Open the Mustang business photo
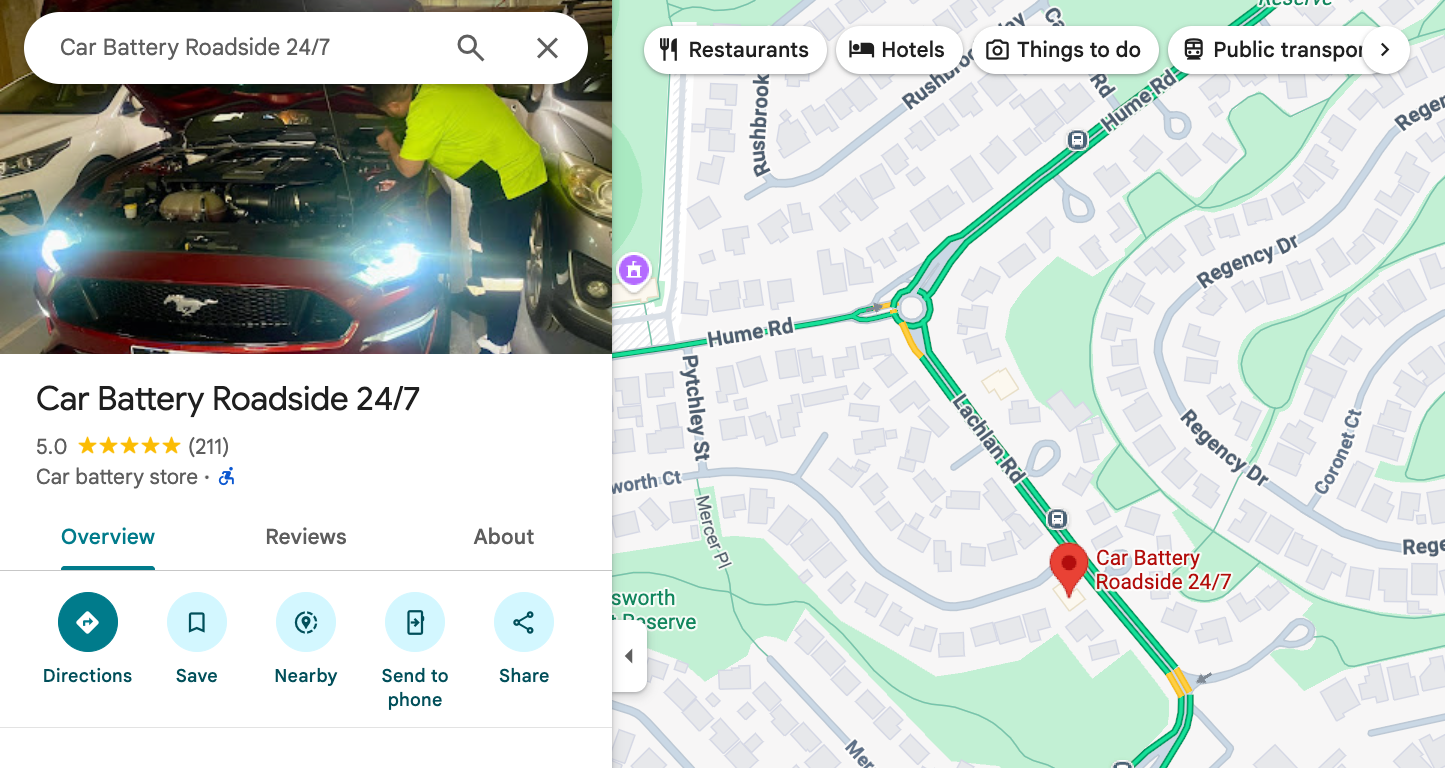The width and height of the screenshot is (1445, 768). tap(306, 218)
